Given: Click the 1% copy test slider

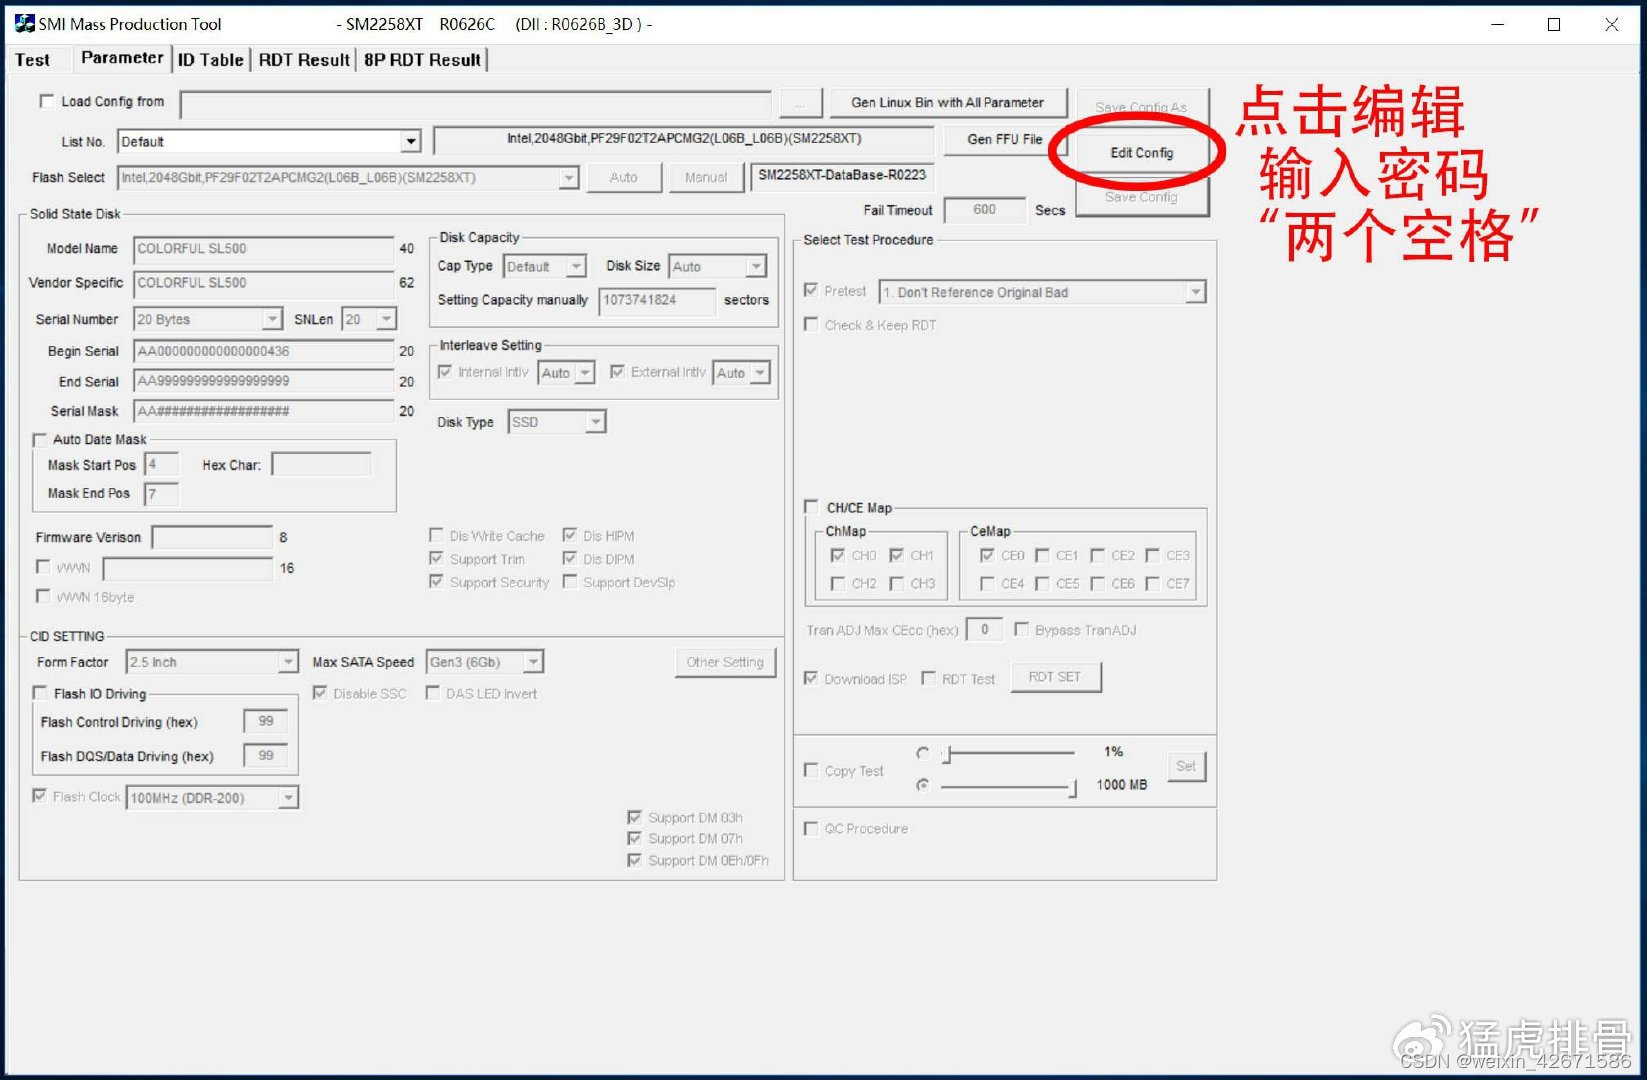Looking at the screenshot, I should coord(1008,753).
